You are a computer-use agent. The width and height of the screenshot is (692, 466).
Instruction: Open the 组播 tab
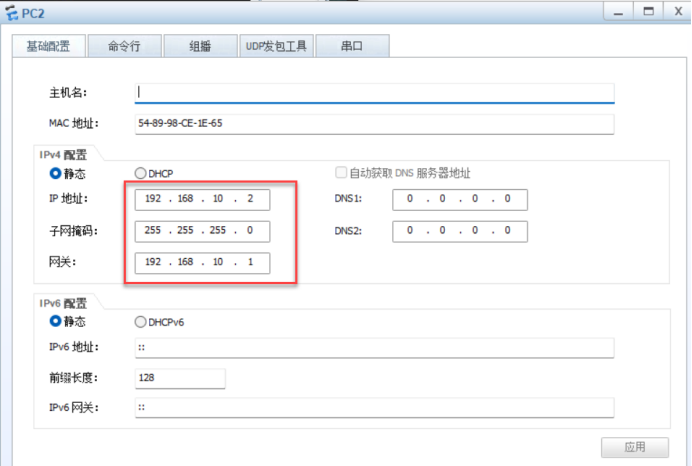[198, 46]
